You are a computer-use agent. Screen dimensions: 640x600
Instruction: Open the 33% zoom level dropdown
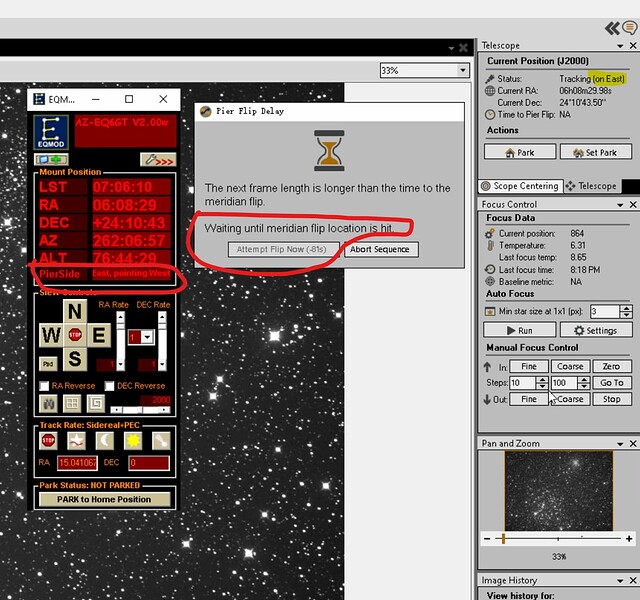[x=463, y=71]
